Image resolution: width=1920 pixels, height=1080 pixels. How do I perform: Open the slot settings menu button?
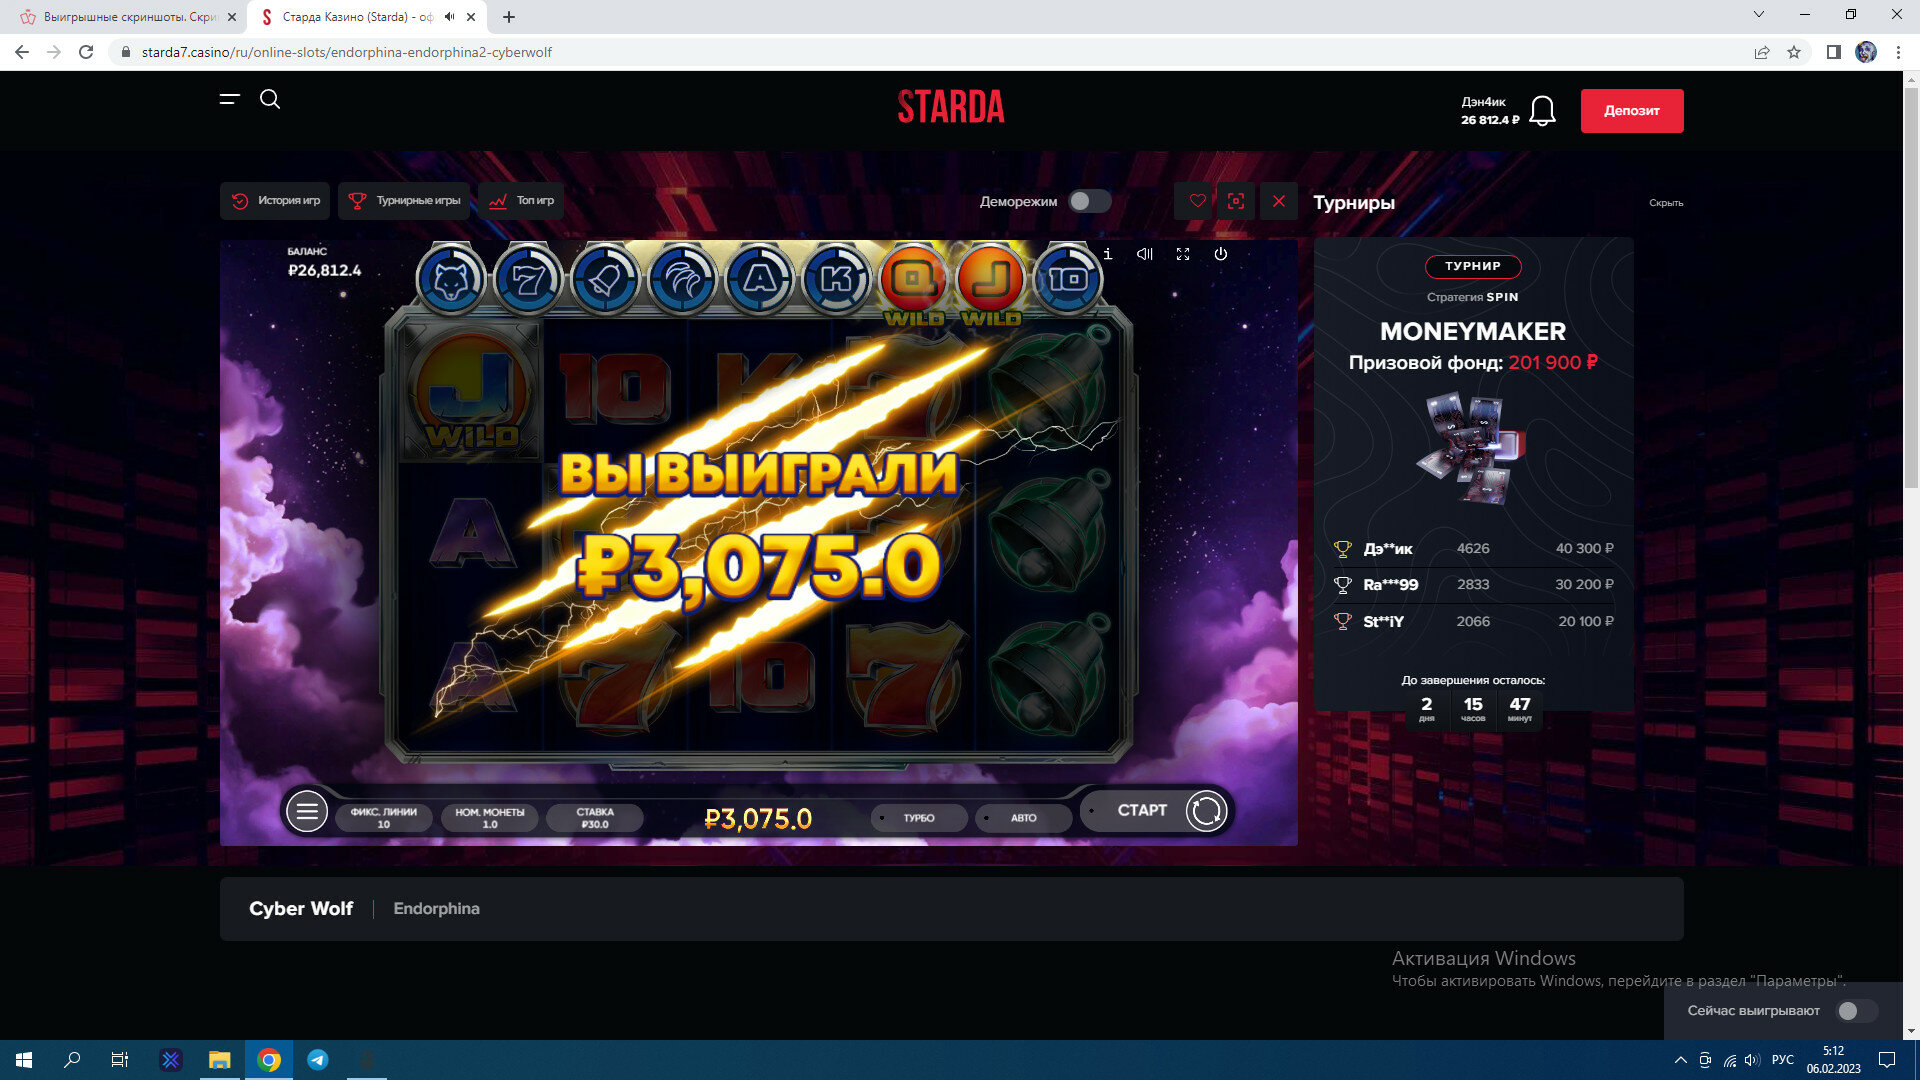307,811
